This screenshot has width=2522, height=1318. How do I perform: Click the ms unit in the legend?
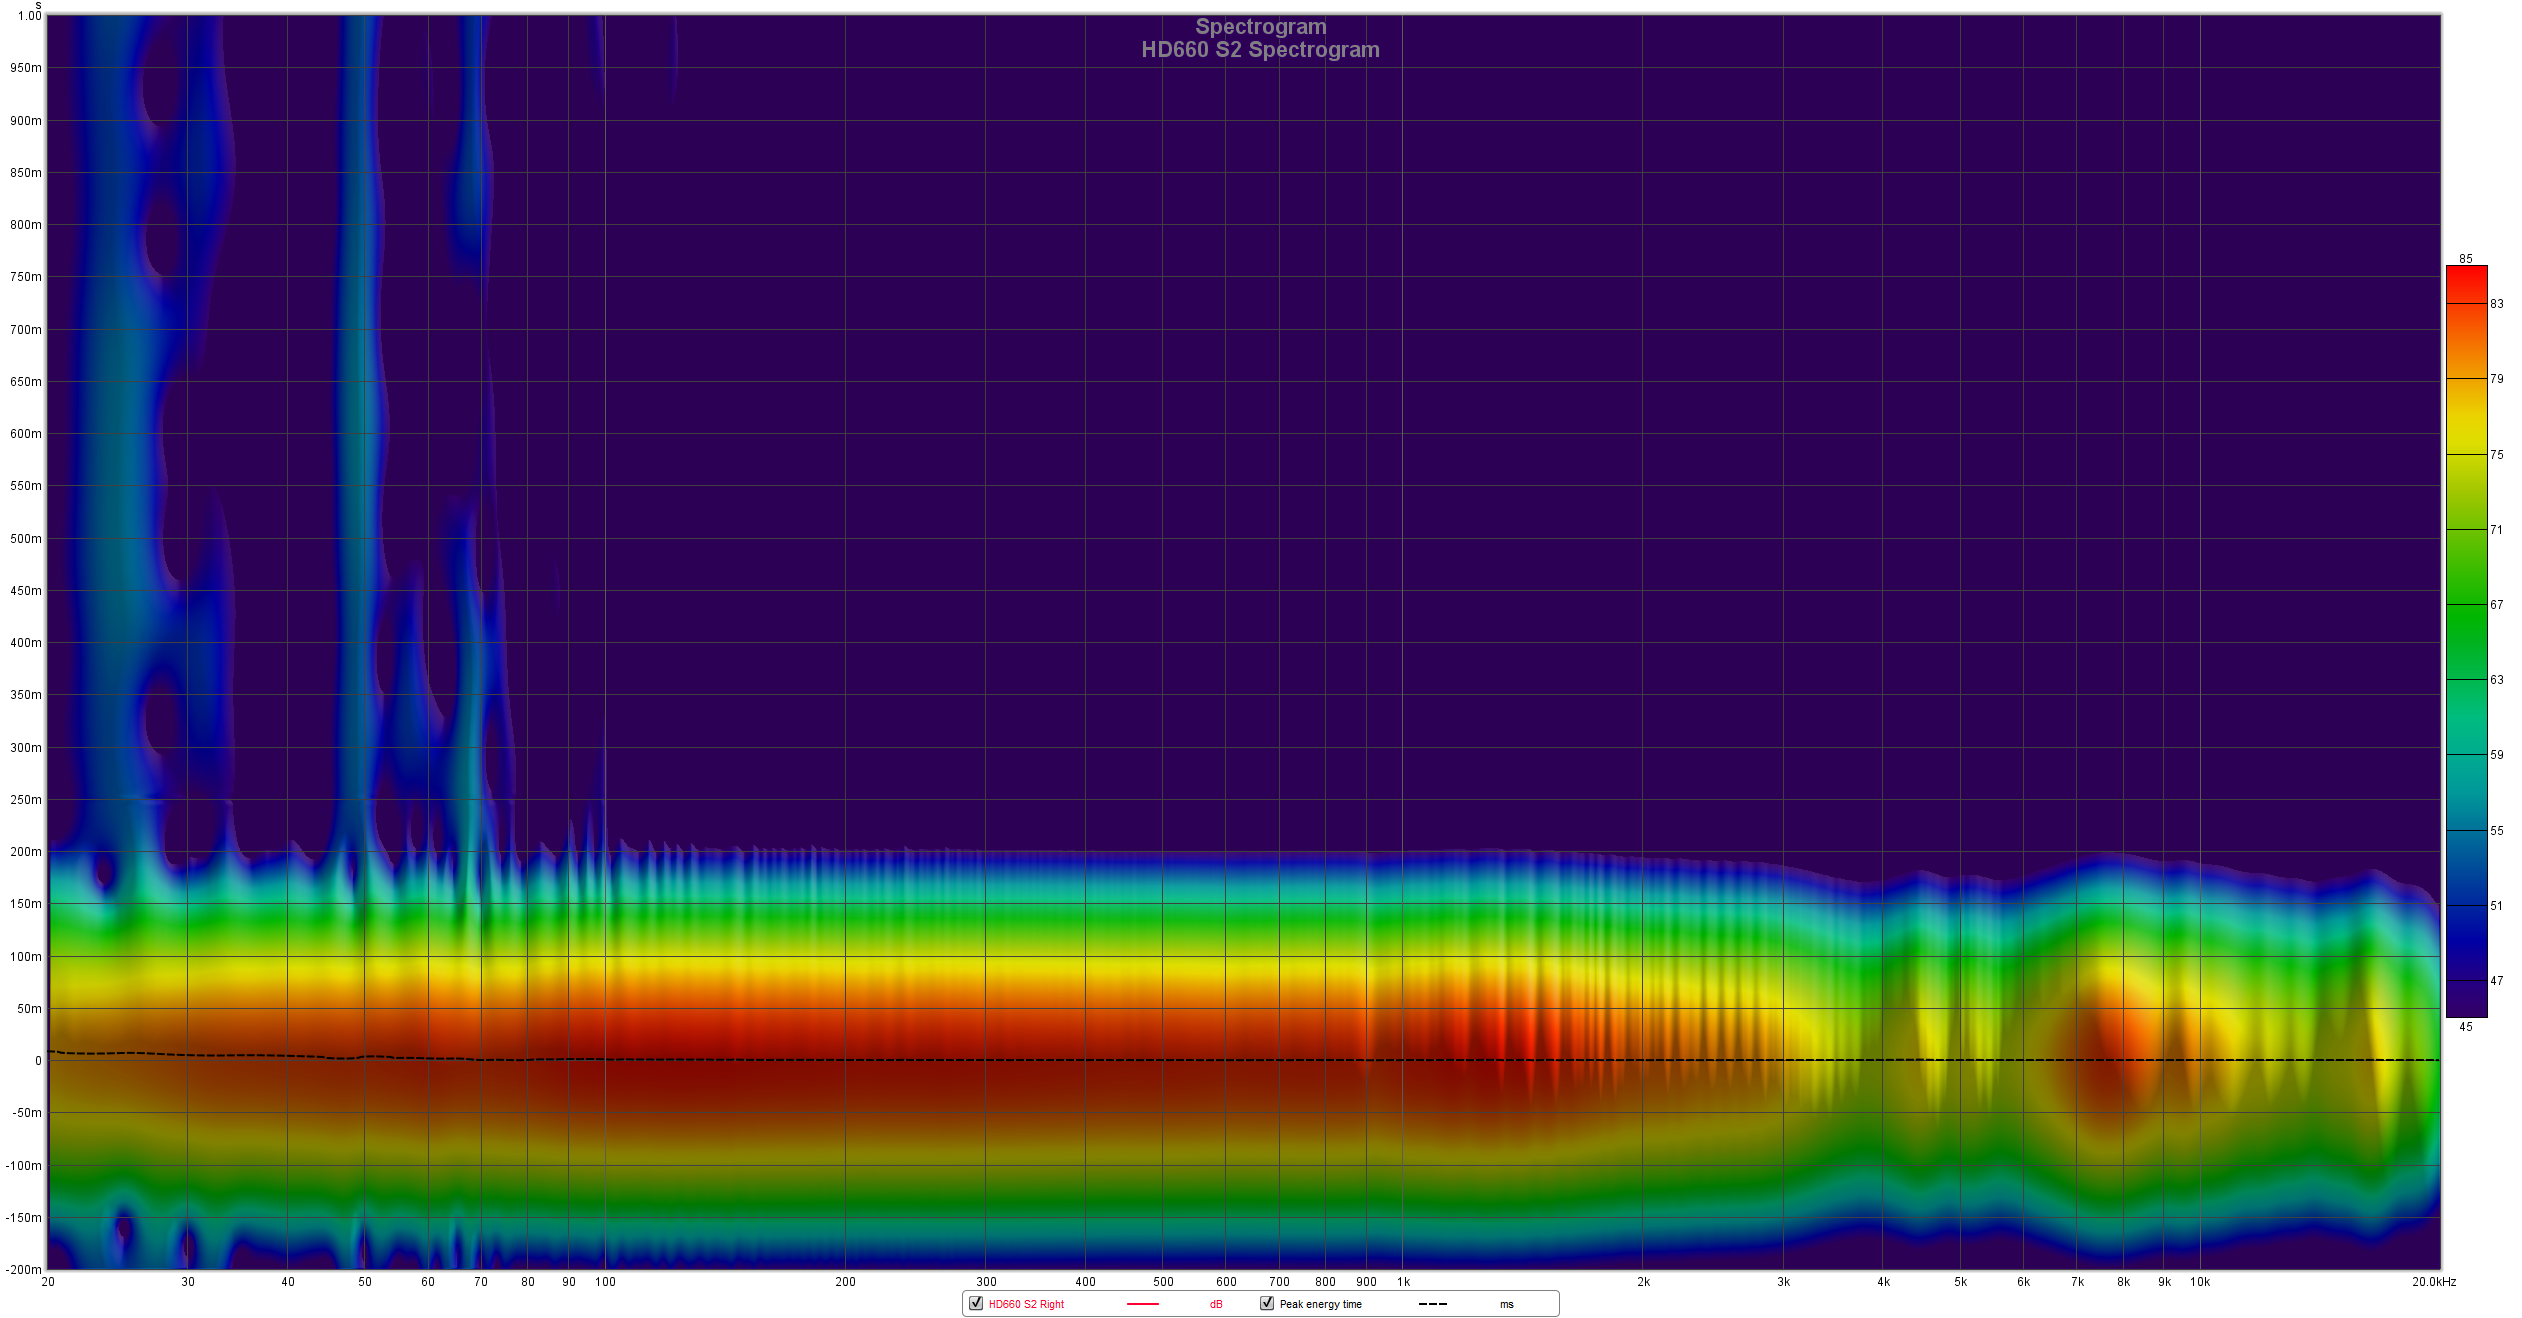click(x=1506, y=1304)
